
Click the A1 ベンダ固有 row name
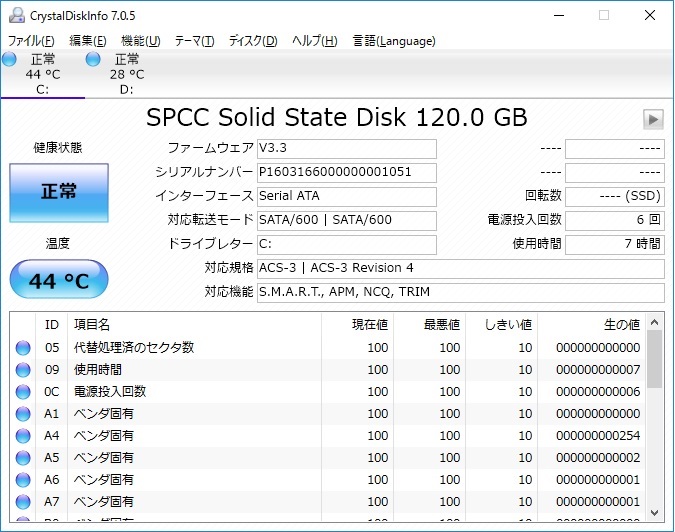click(x=104, y=414)
